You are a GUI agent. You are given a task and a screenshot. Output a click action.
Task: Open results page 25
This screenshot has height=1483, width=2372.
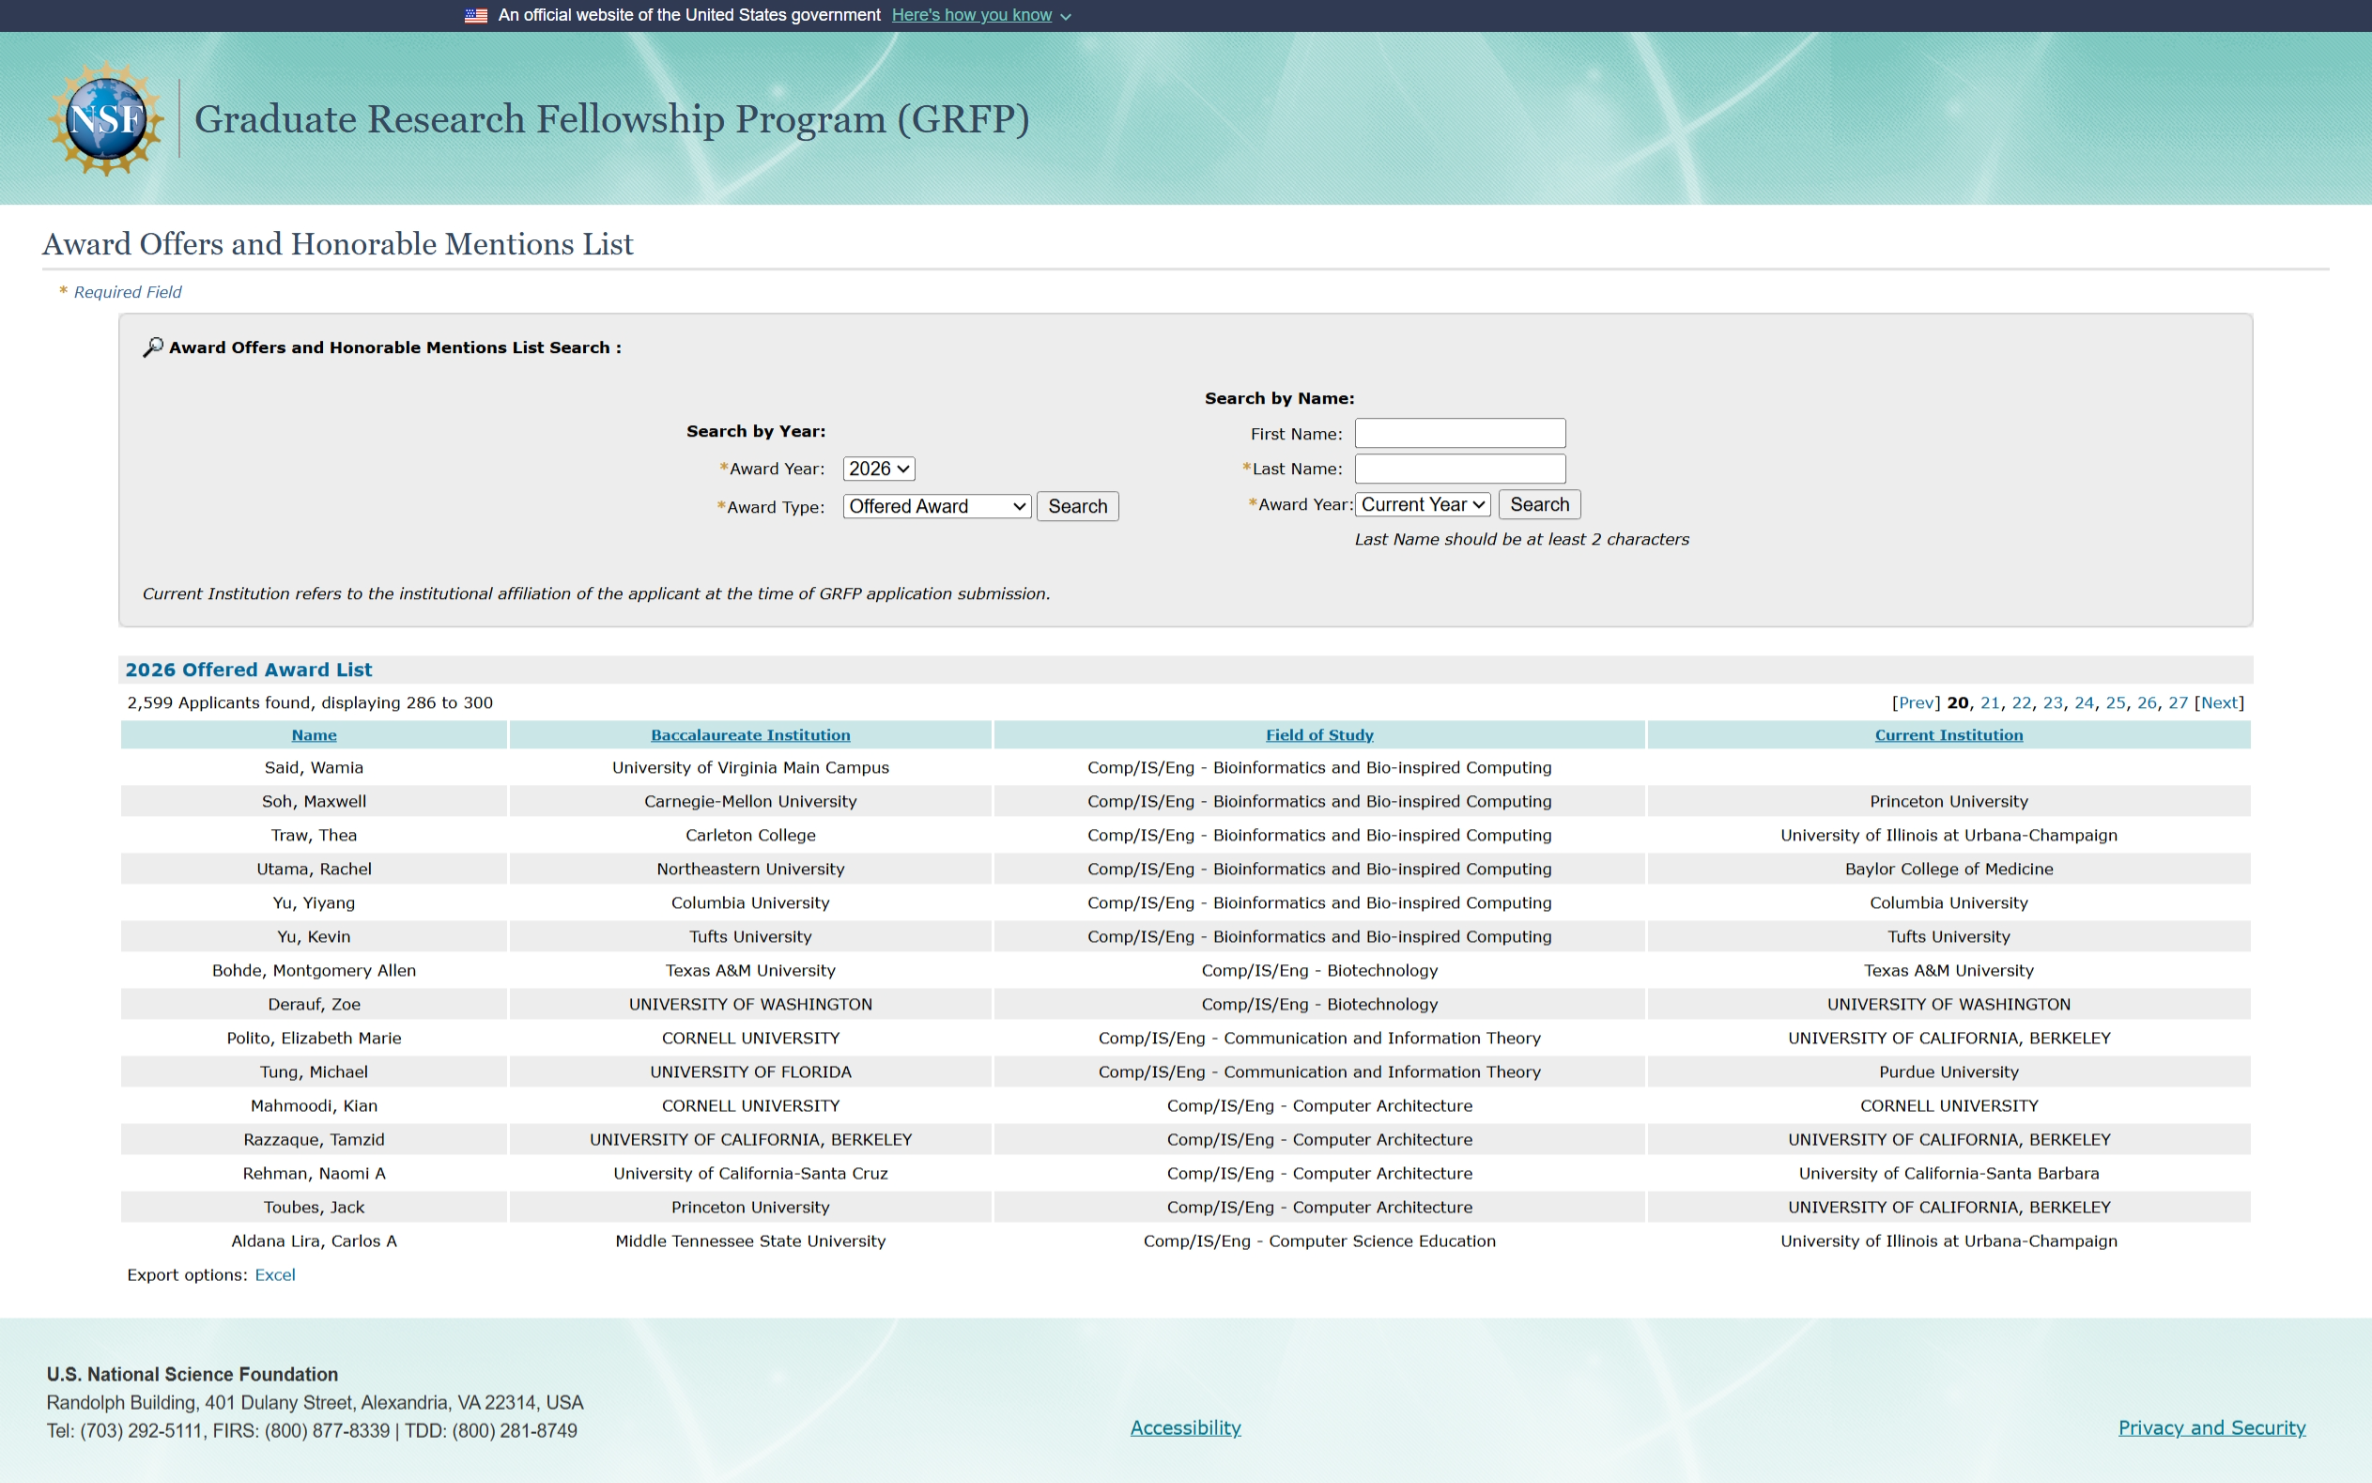pyautogui.click(x=2114, y=703)
